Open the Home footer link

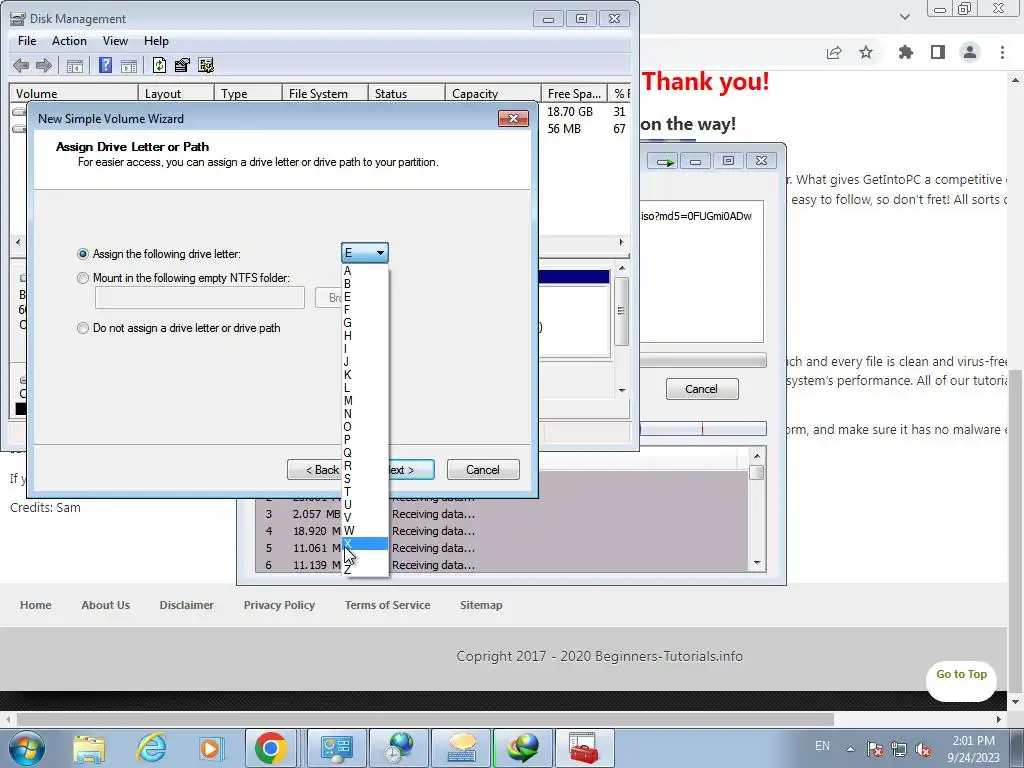[36, 605]
